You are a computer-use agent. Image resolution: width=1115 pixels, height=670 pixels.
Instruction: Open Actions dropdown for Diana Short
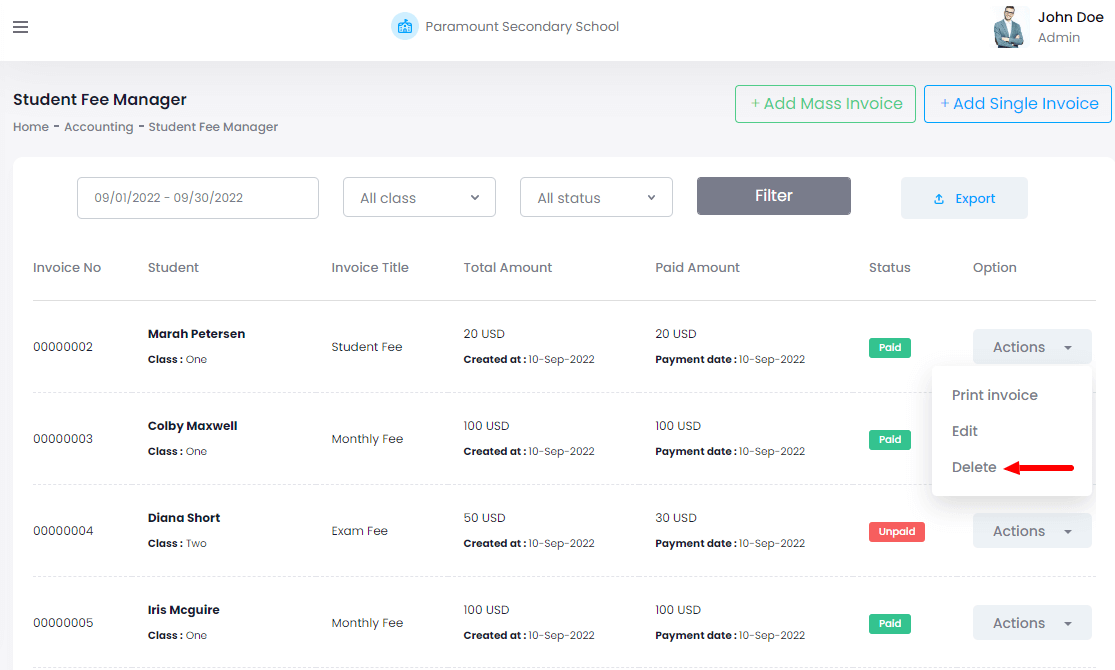[1031, 531]
